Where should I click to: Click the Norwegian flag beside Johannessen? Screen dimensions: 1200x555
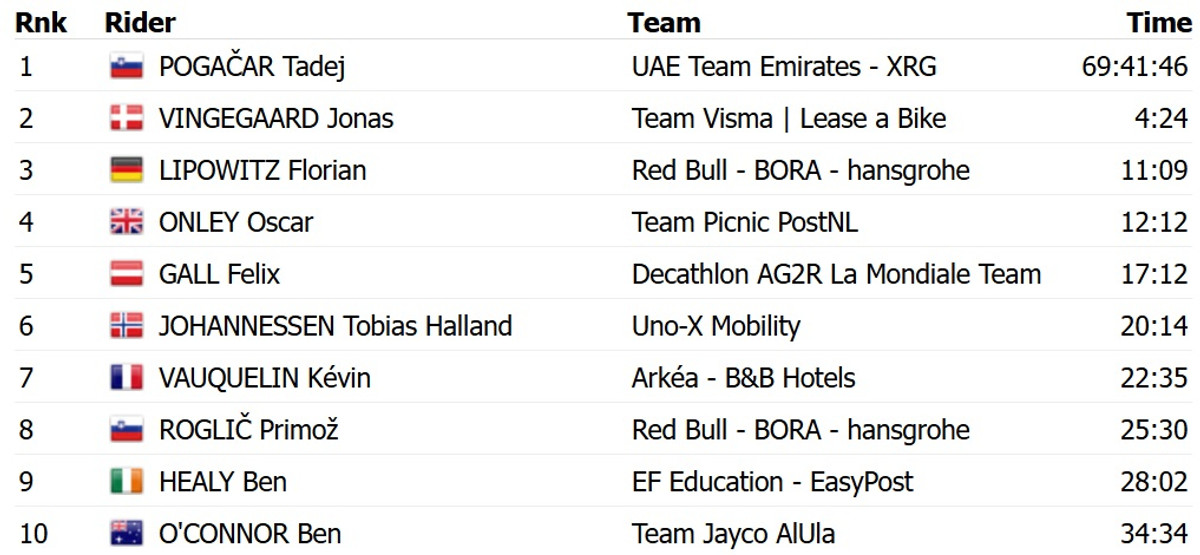(127, 326)
